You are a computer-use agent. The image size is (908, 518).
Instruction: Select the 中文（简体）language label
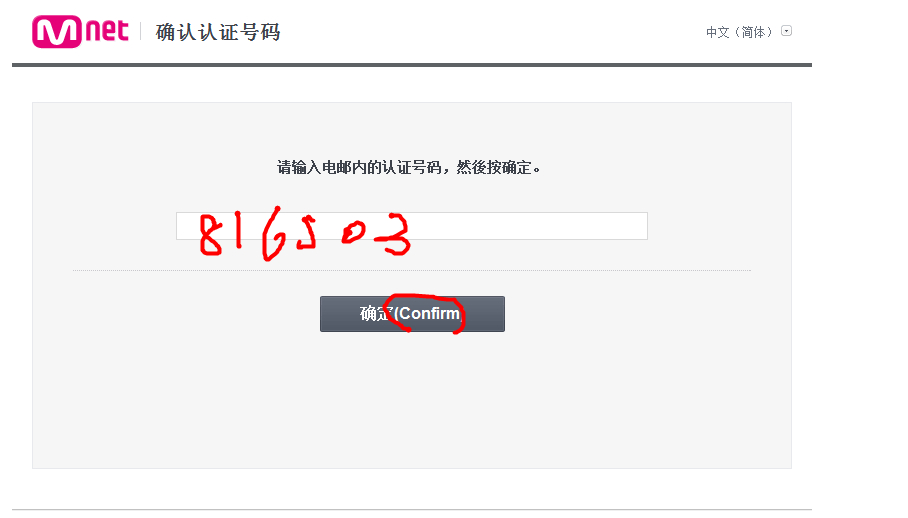[x=739, y=32]
